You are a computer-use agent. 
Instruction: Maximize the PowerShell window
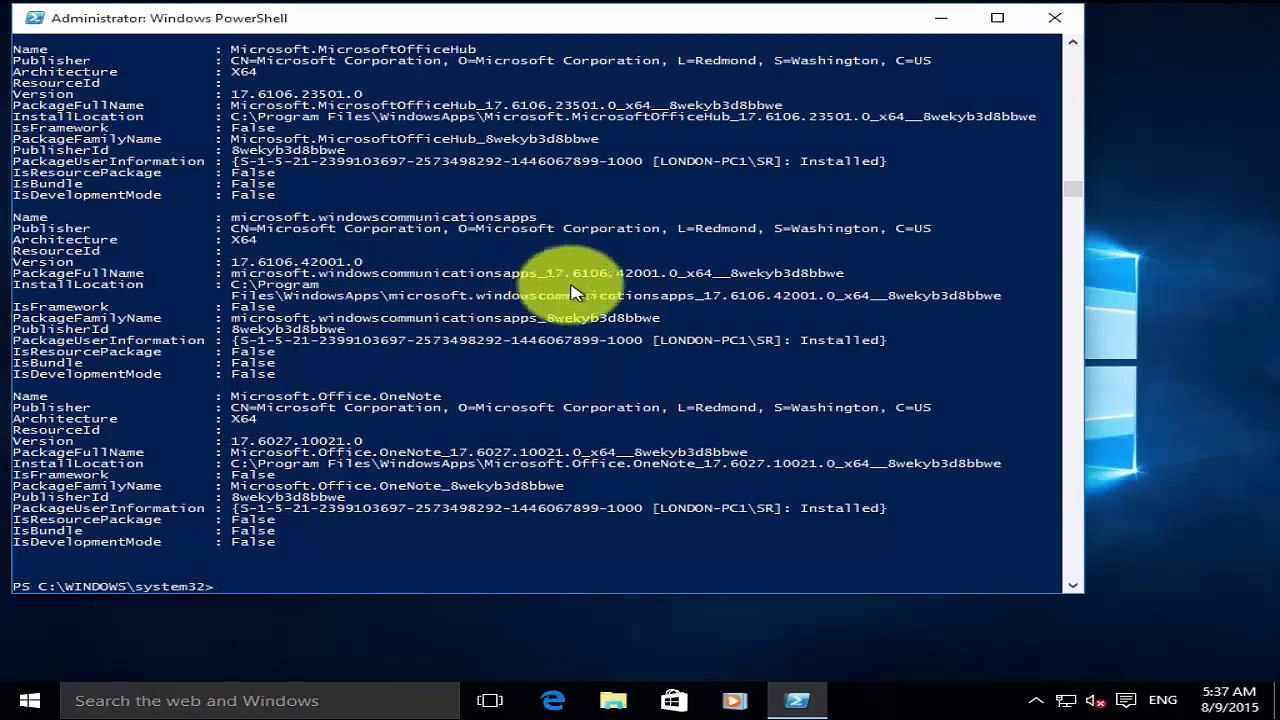(x=997, y=18)
